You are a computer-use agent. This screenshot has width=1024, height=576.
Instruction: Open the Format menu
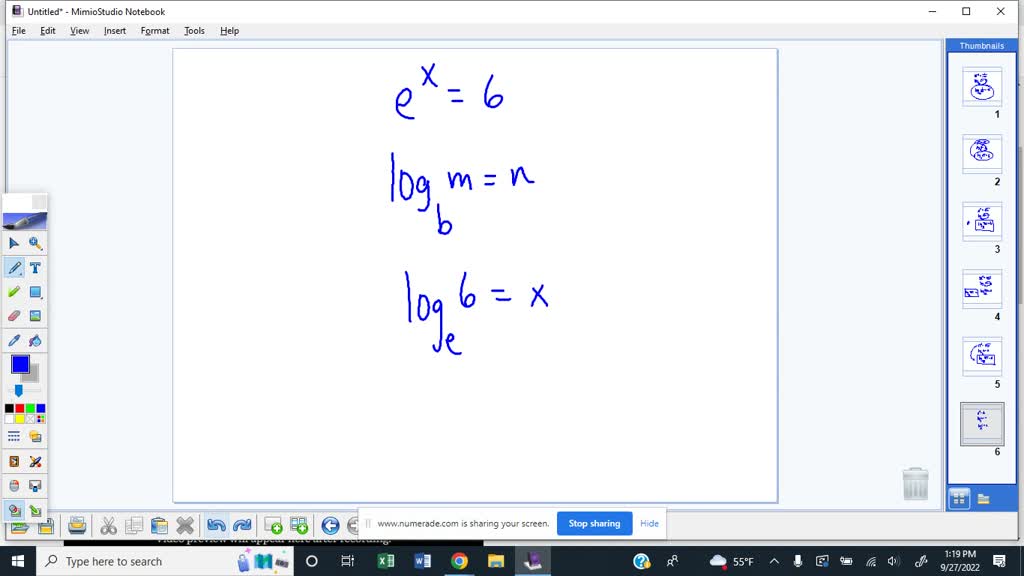[x=154, y=30]
